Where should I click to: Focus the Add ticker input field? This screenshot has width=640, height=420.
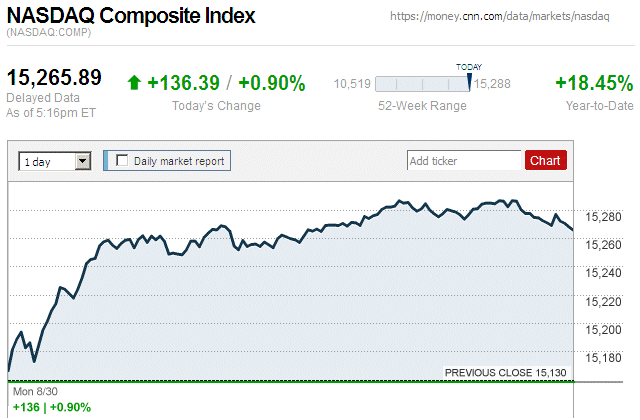click(x=464, y=160)
